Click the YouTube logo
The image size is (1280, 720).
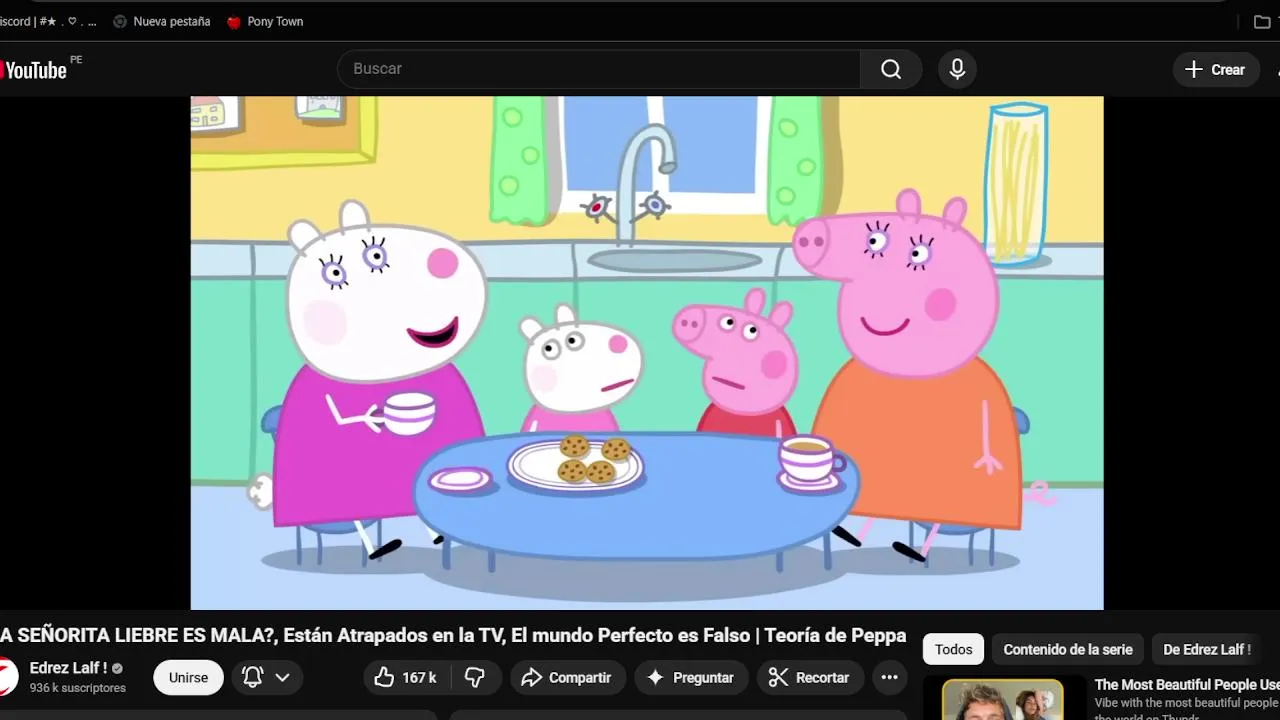point(34,69)
